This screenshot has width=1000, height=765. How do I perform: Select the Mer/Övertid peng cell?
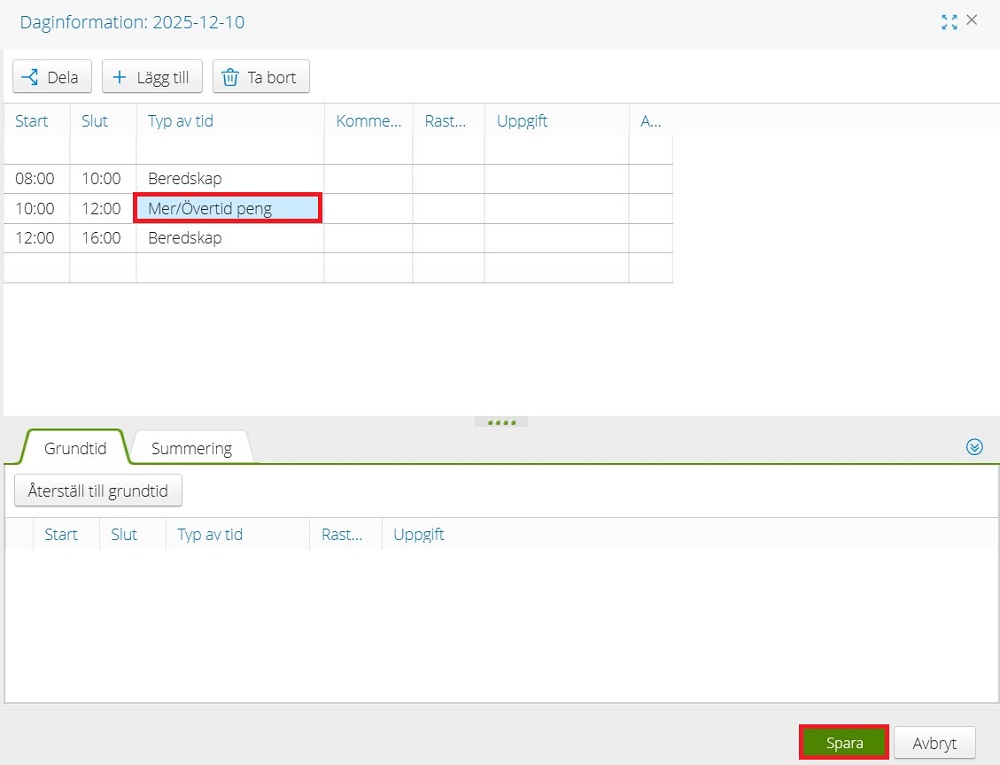(228, 208)
